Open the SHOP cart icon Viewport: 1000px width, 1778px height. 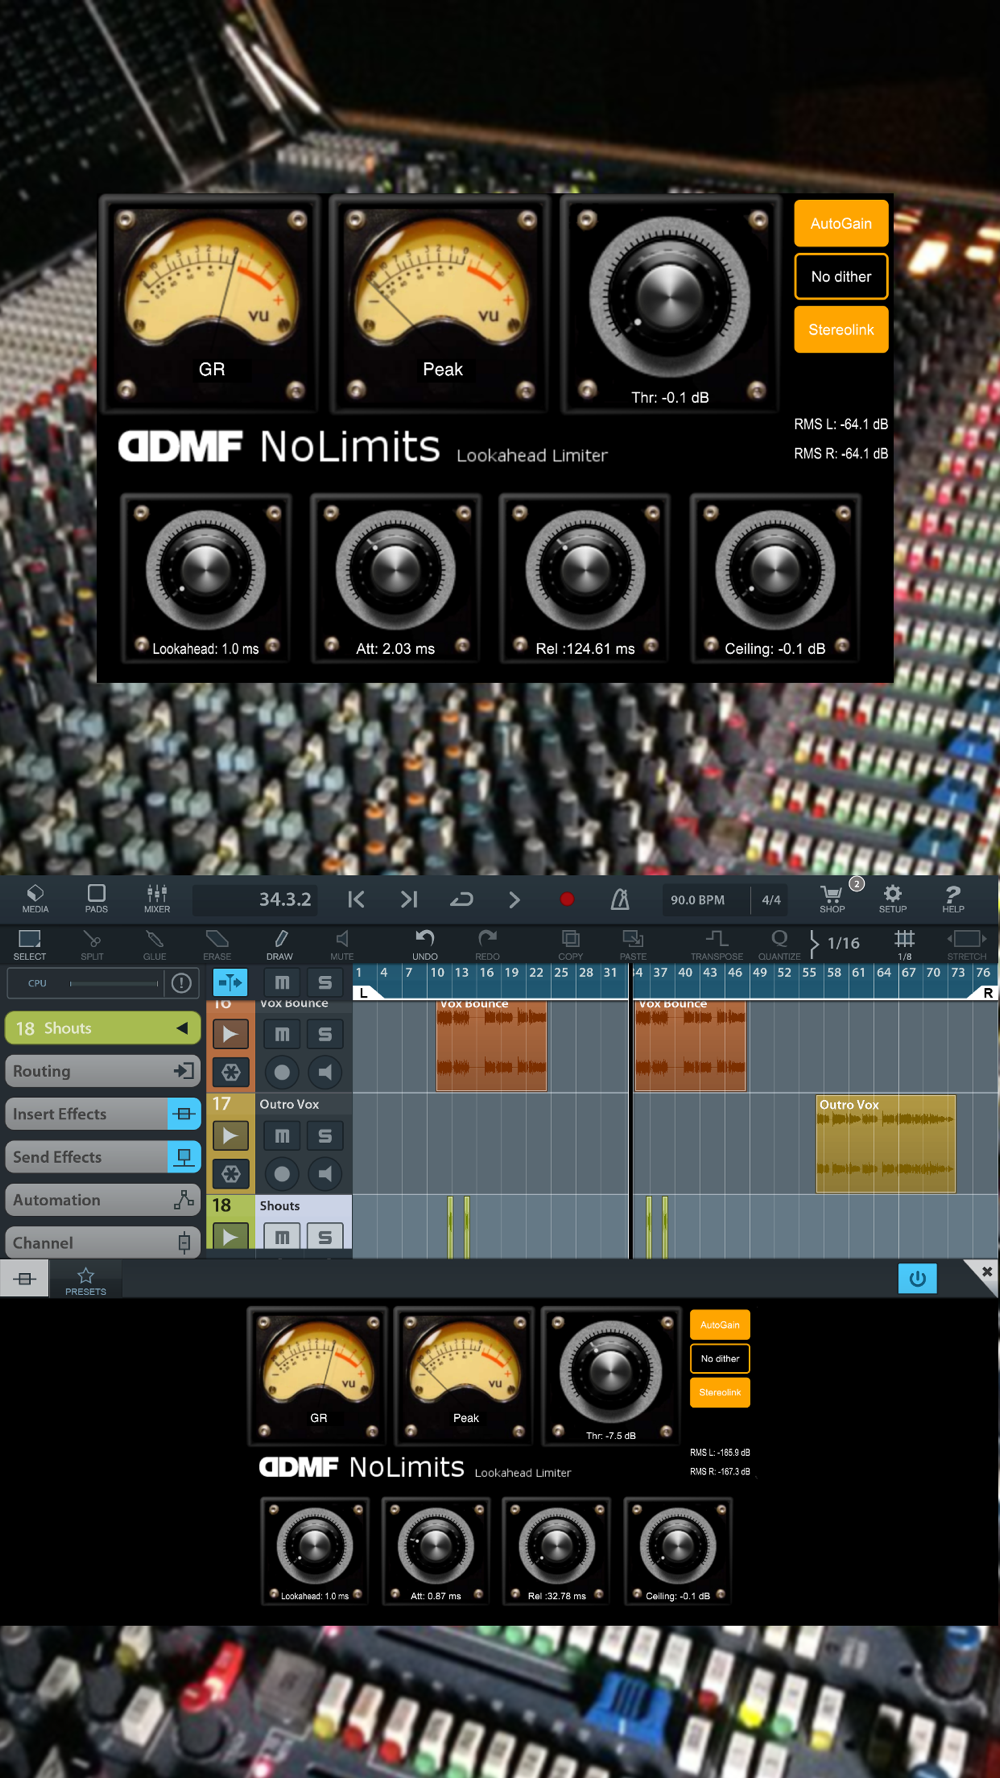coord(832,898)
